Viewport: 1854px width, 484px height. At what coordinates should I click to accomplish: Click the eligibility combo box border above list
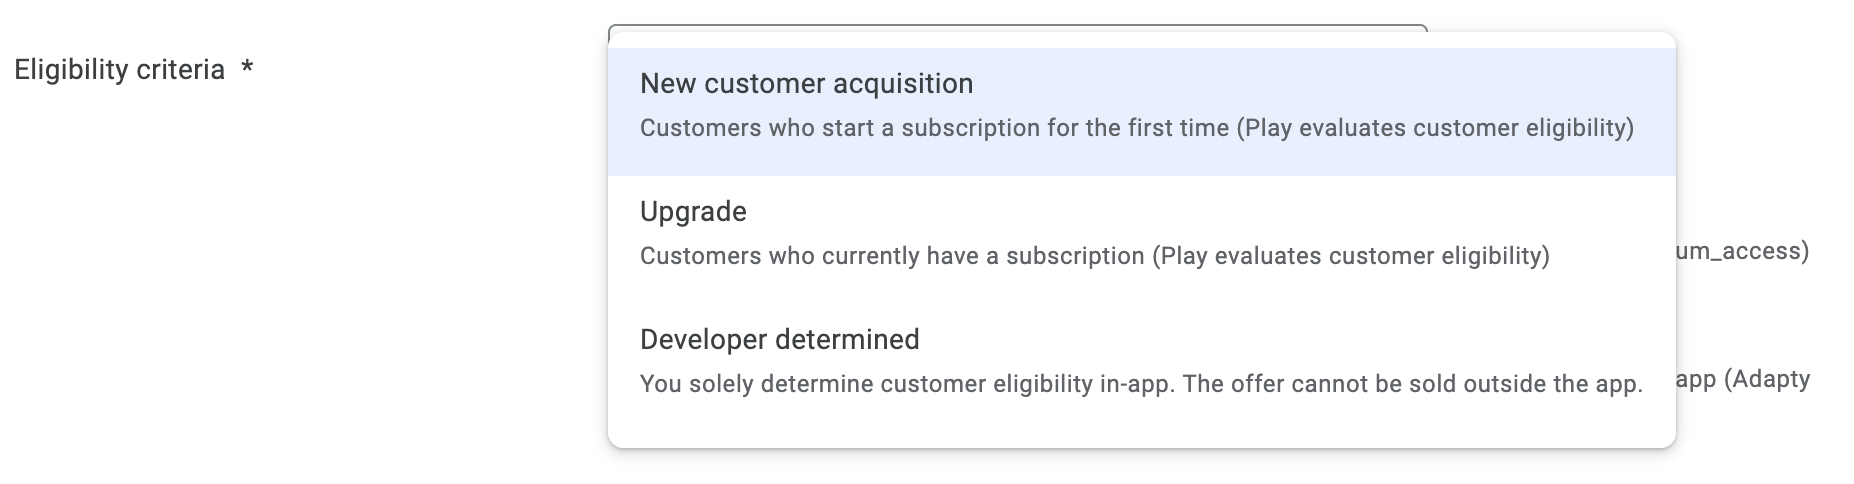point(1017,28)
